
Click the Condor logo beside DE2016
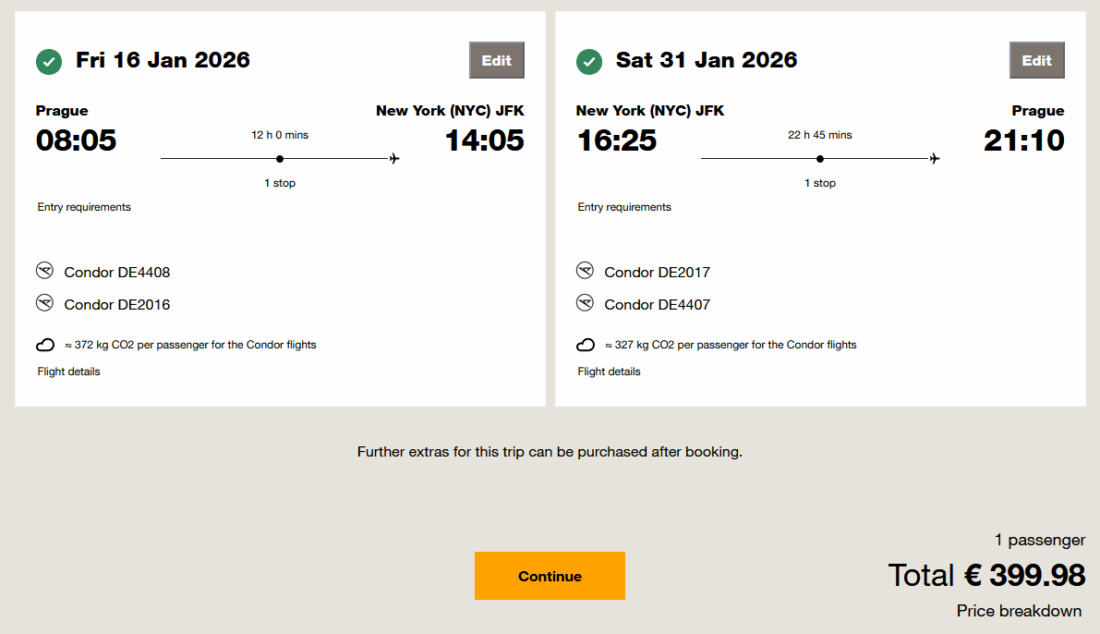point(44,303)
